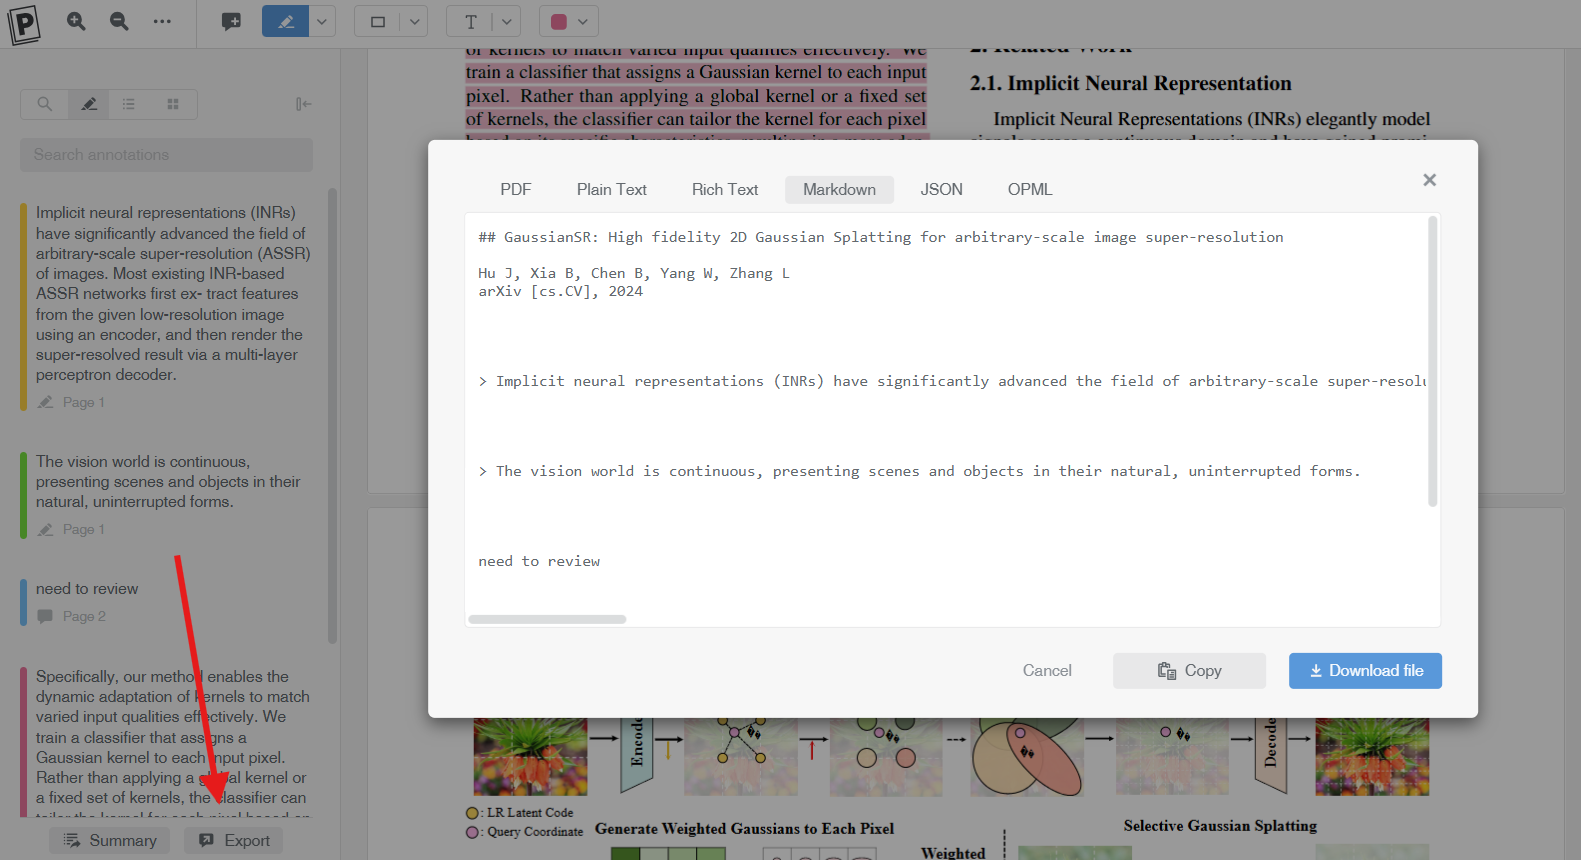
Task: Expand the text tool dropdown arrow
Action: 507,21
